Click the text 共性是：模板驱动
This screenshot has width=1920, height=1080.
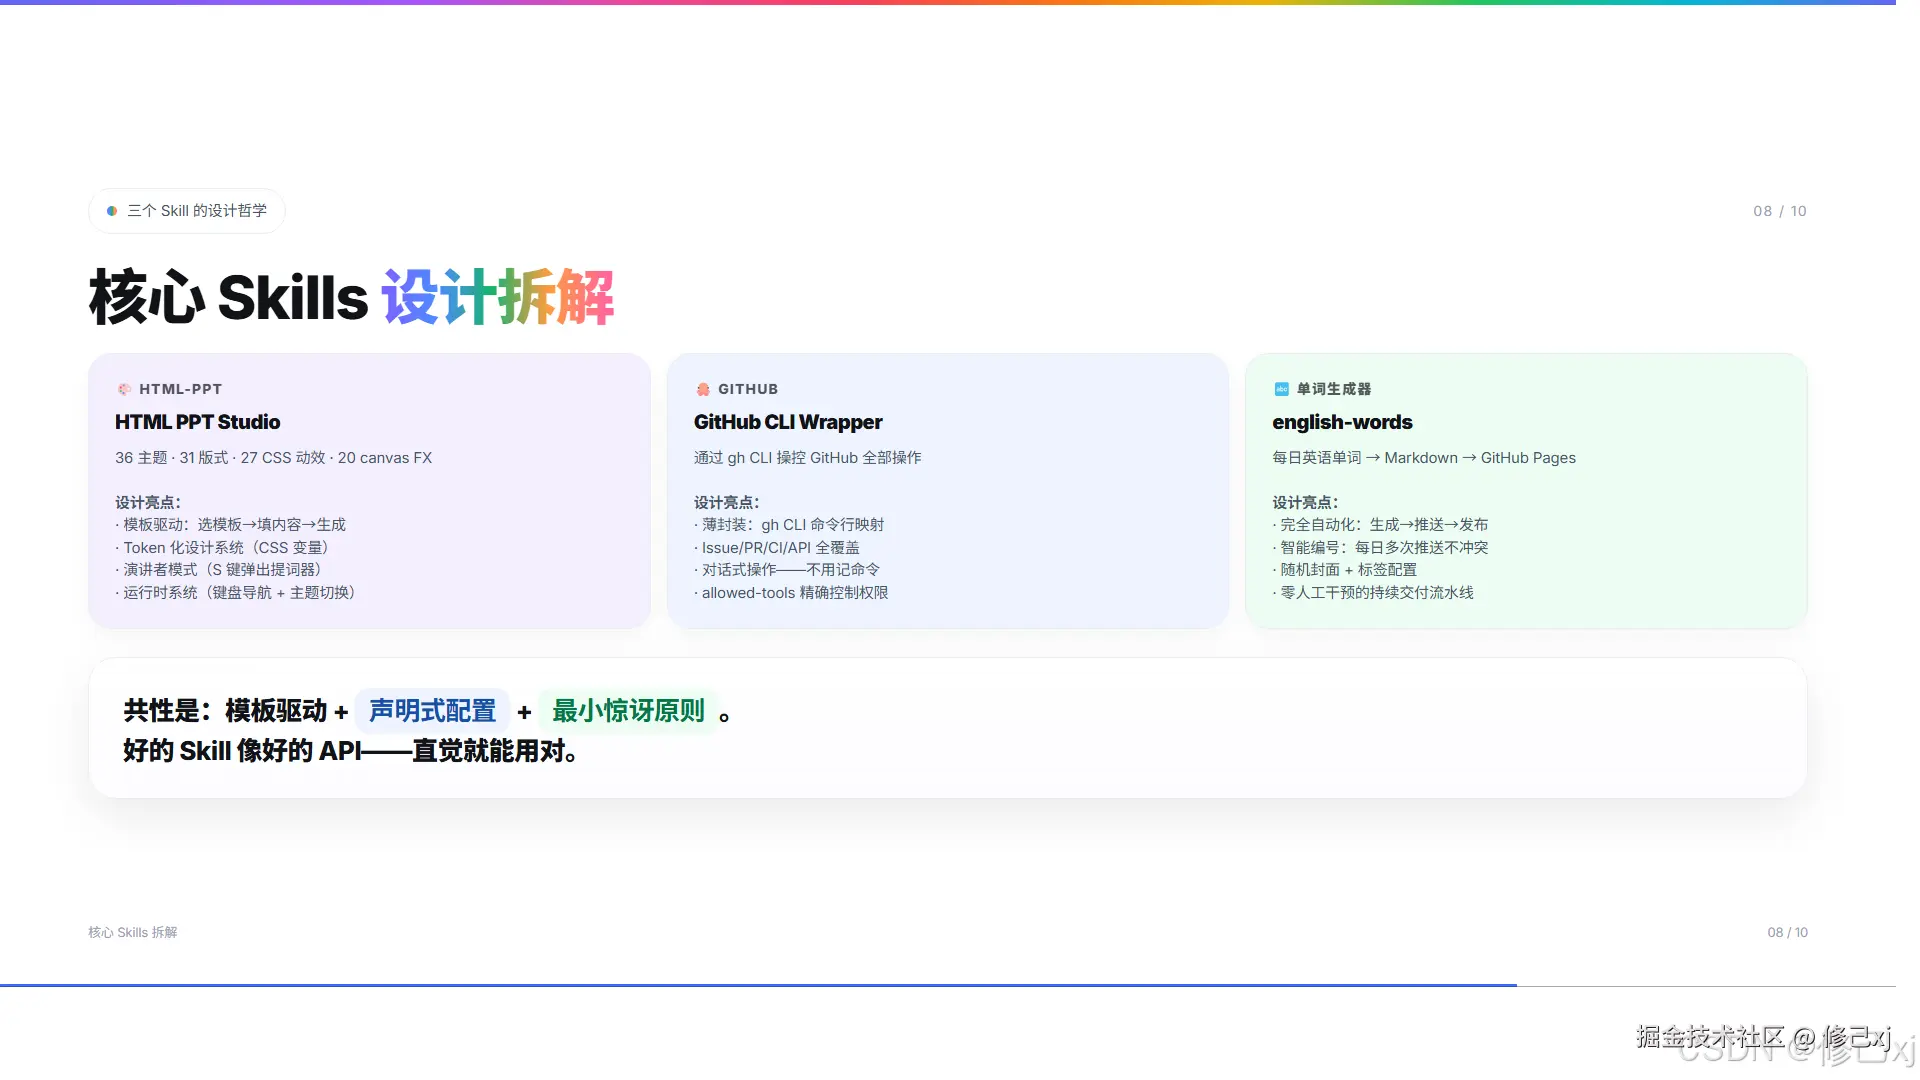[225, 711]
